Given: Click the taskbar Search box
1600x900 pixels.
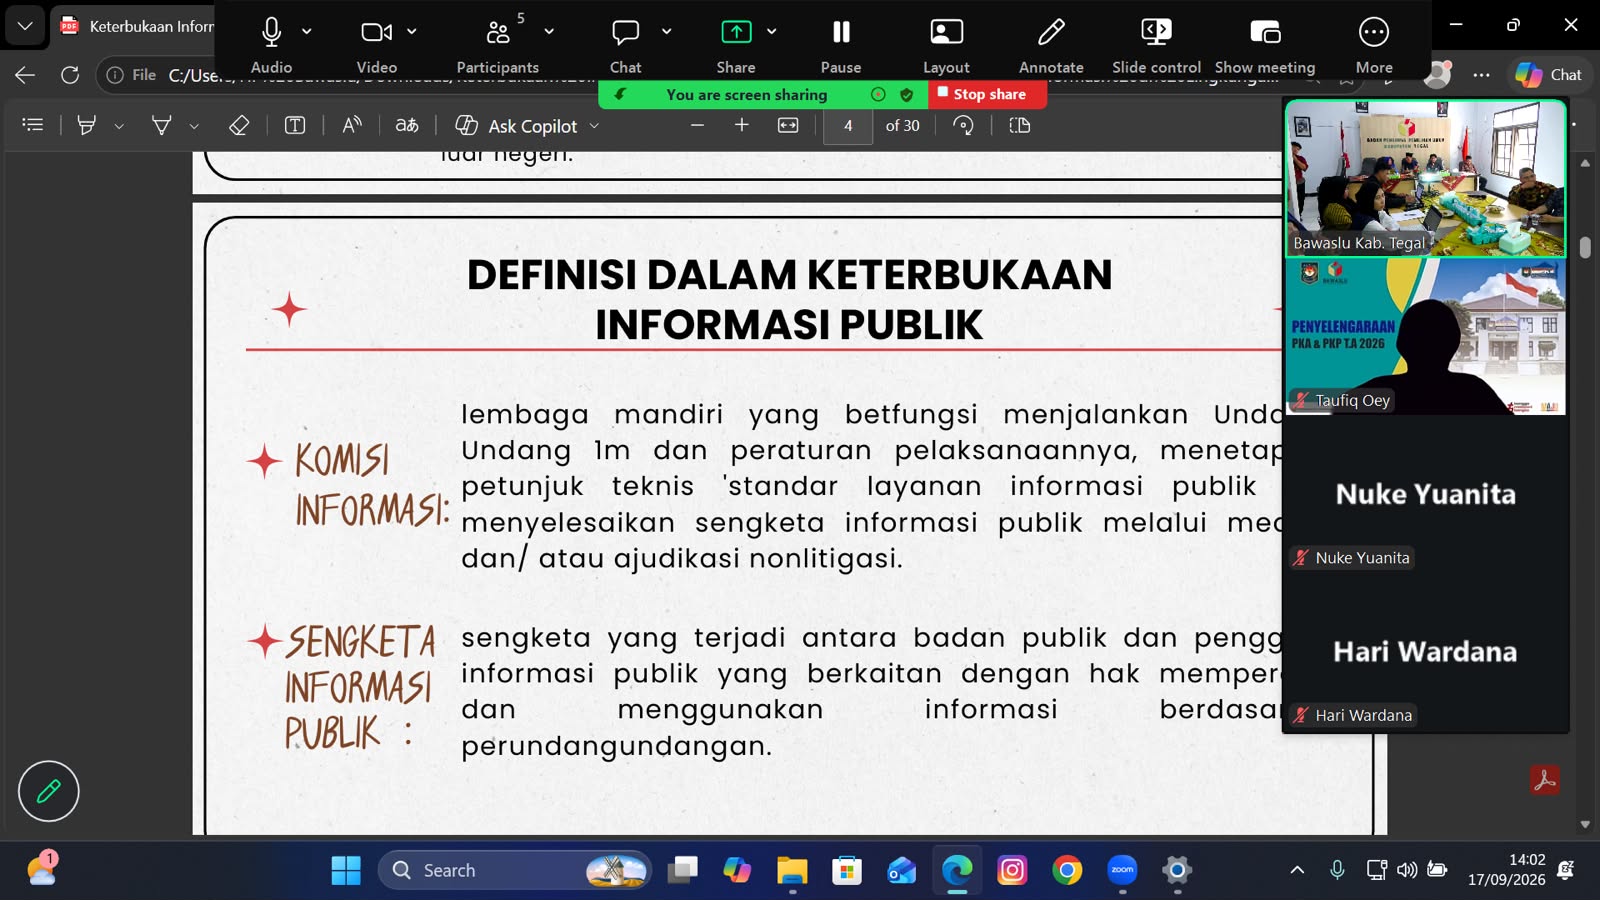Looking at the screenshot, I should (x=515, y=870).
